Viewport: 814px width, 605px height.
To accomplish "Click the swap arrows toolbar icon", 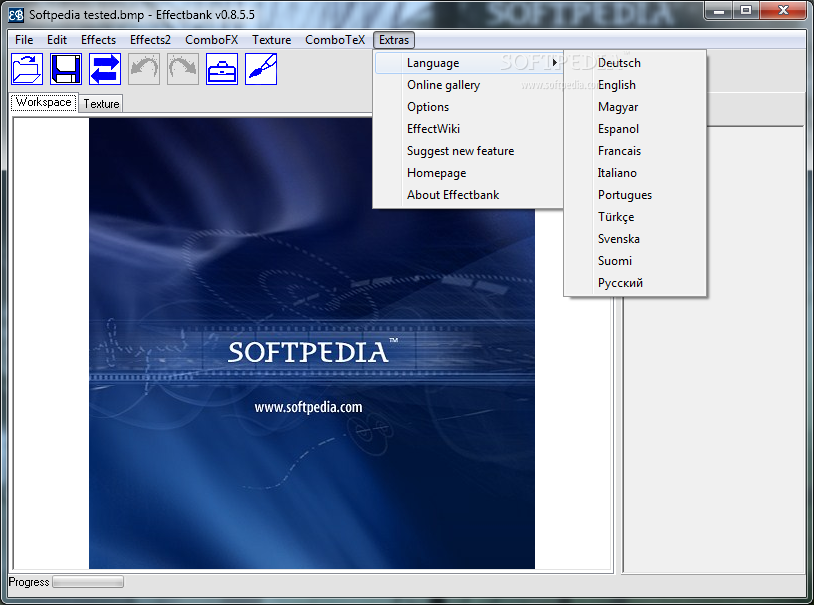I will pyautogui.click(x=105, y=69).
